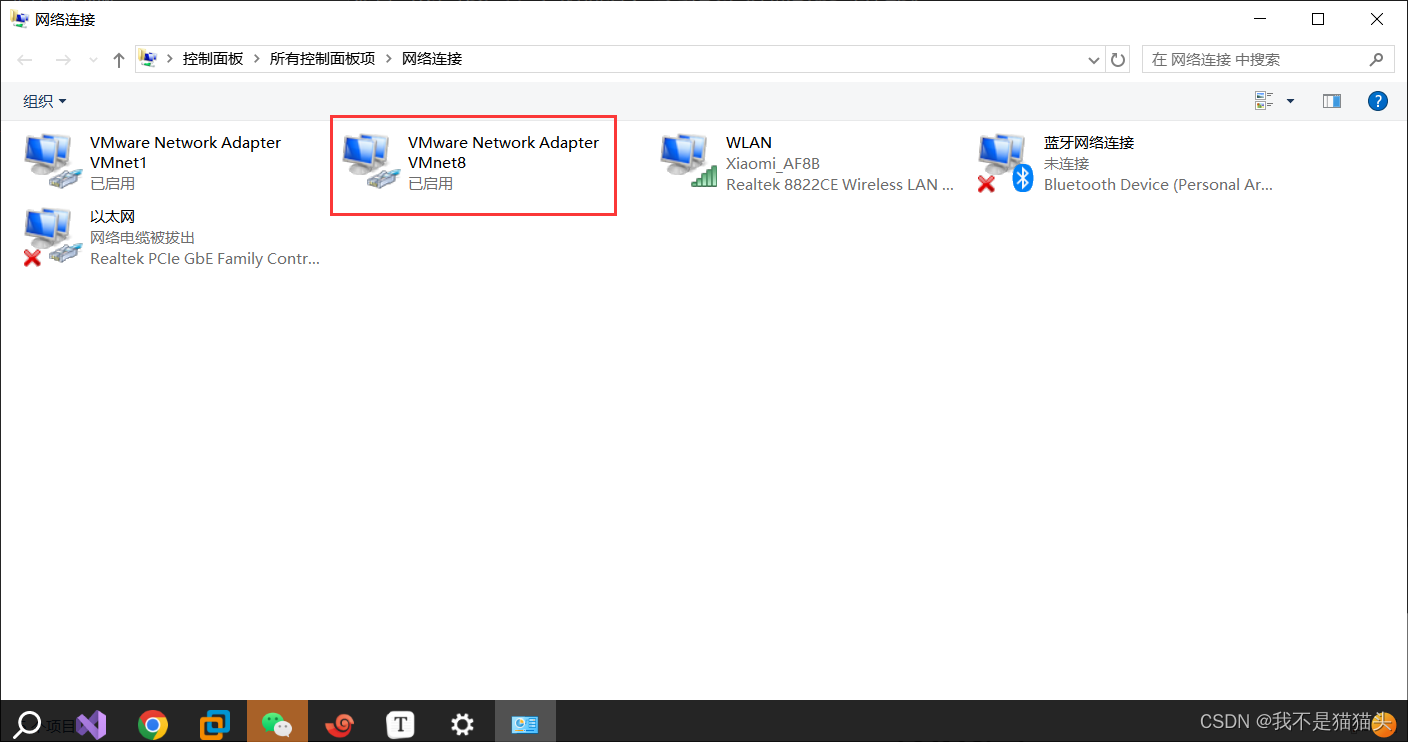Select the WLAN connection icon
Viewport: 1408px width, 742px height.
coord(689,163)
